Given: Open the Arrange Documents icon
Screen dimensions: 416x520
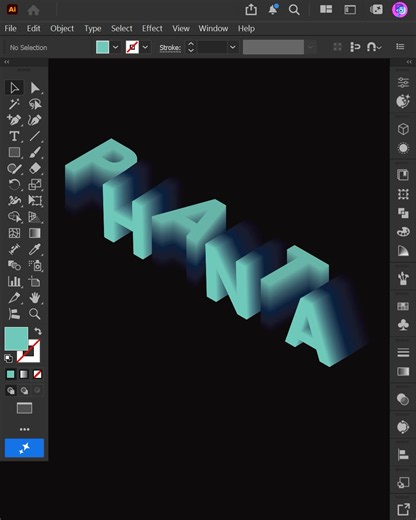Looking at the screenshot, I should [326, 9].
